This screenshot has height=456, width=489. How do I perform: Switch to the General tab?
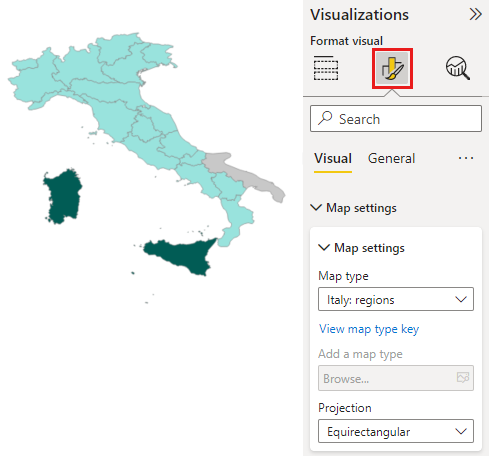[x=391, y=158]
